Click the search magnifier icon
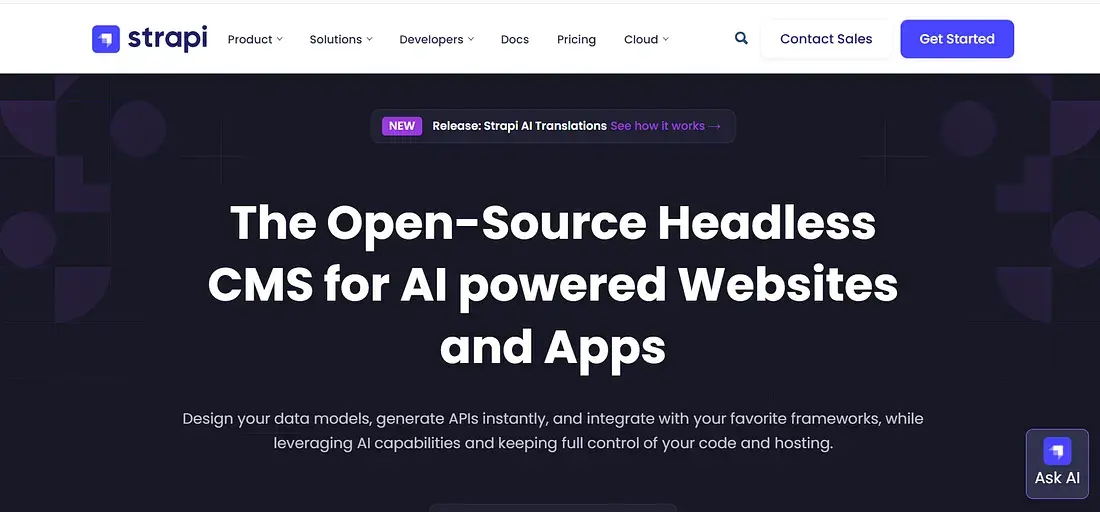The height and width of the screenshot is (512, 1100). (x=741, y=39)
